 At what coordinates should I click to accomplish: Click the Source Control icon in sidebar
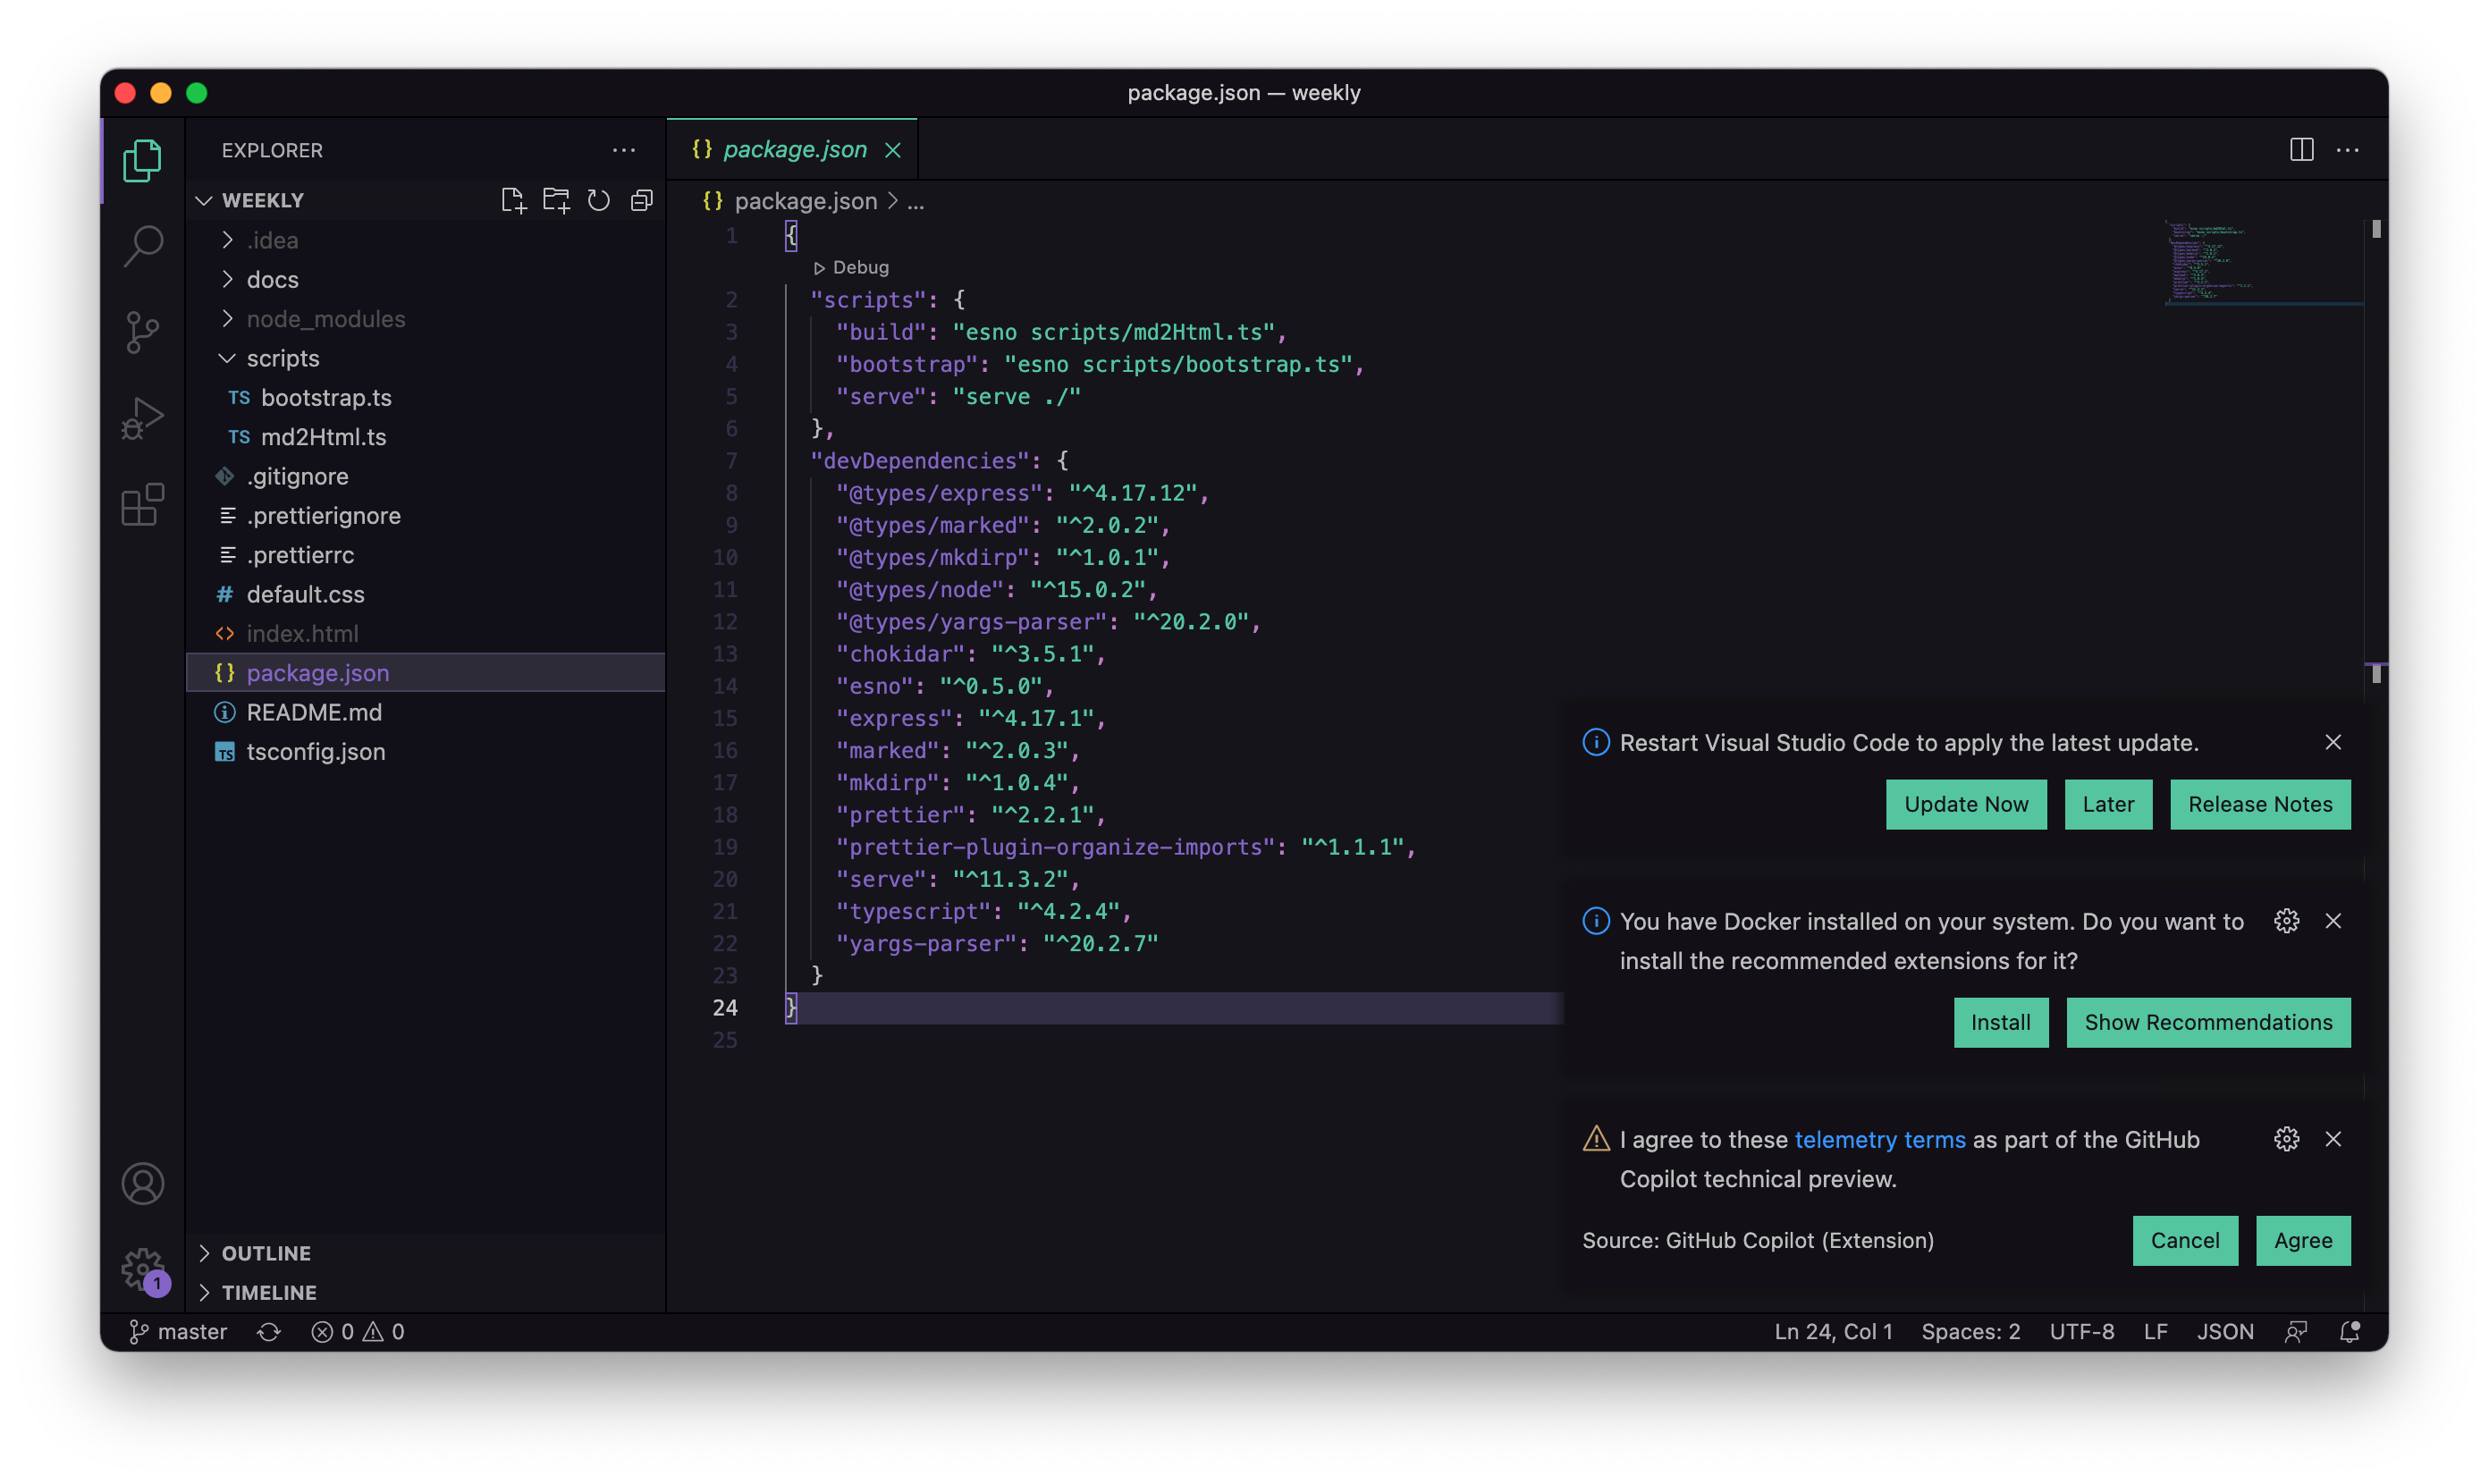click(x=141, y=333)
